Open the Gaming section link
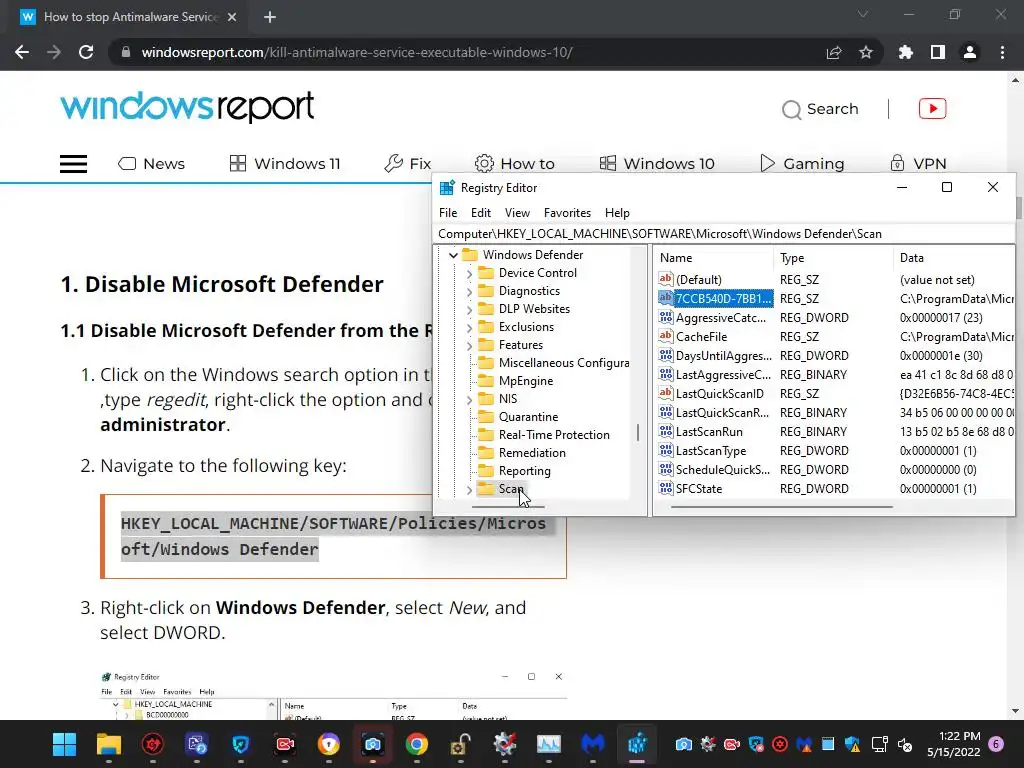The image size is (1024, 768). click(x=802, y=163)
